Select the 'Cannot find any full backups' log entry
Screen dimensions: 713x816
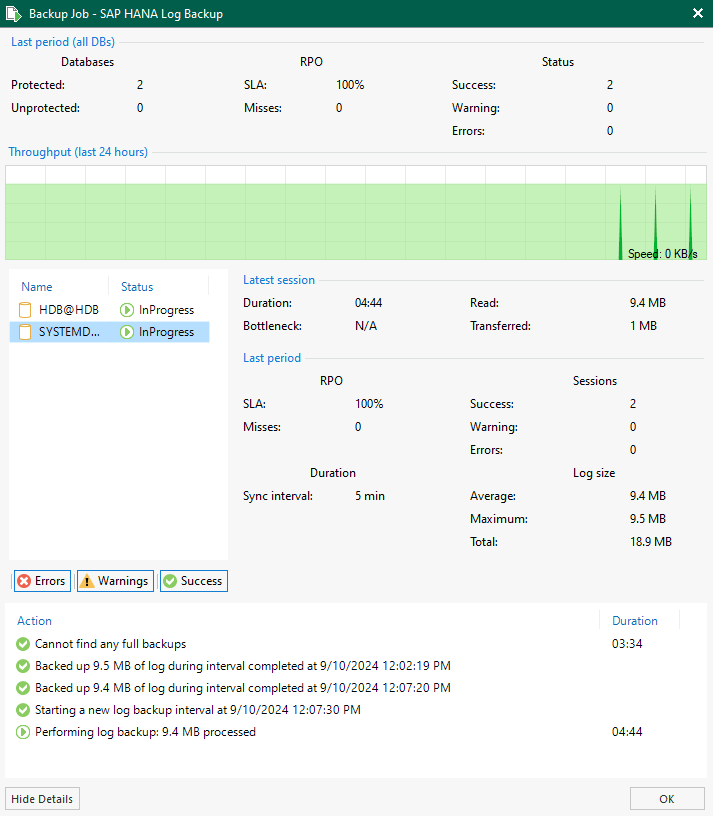point(110,644)
